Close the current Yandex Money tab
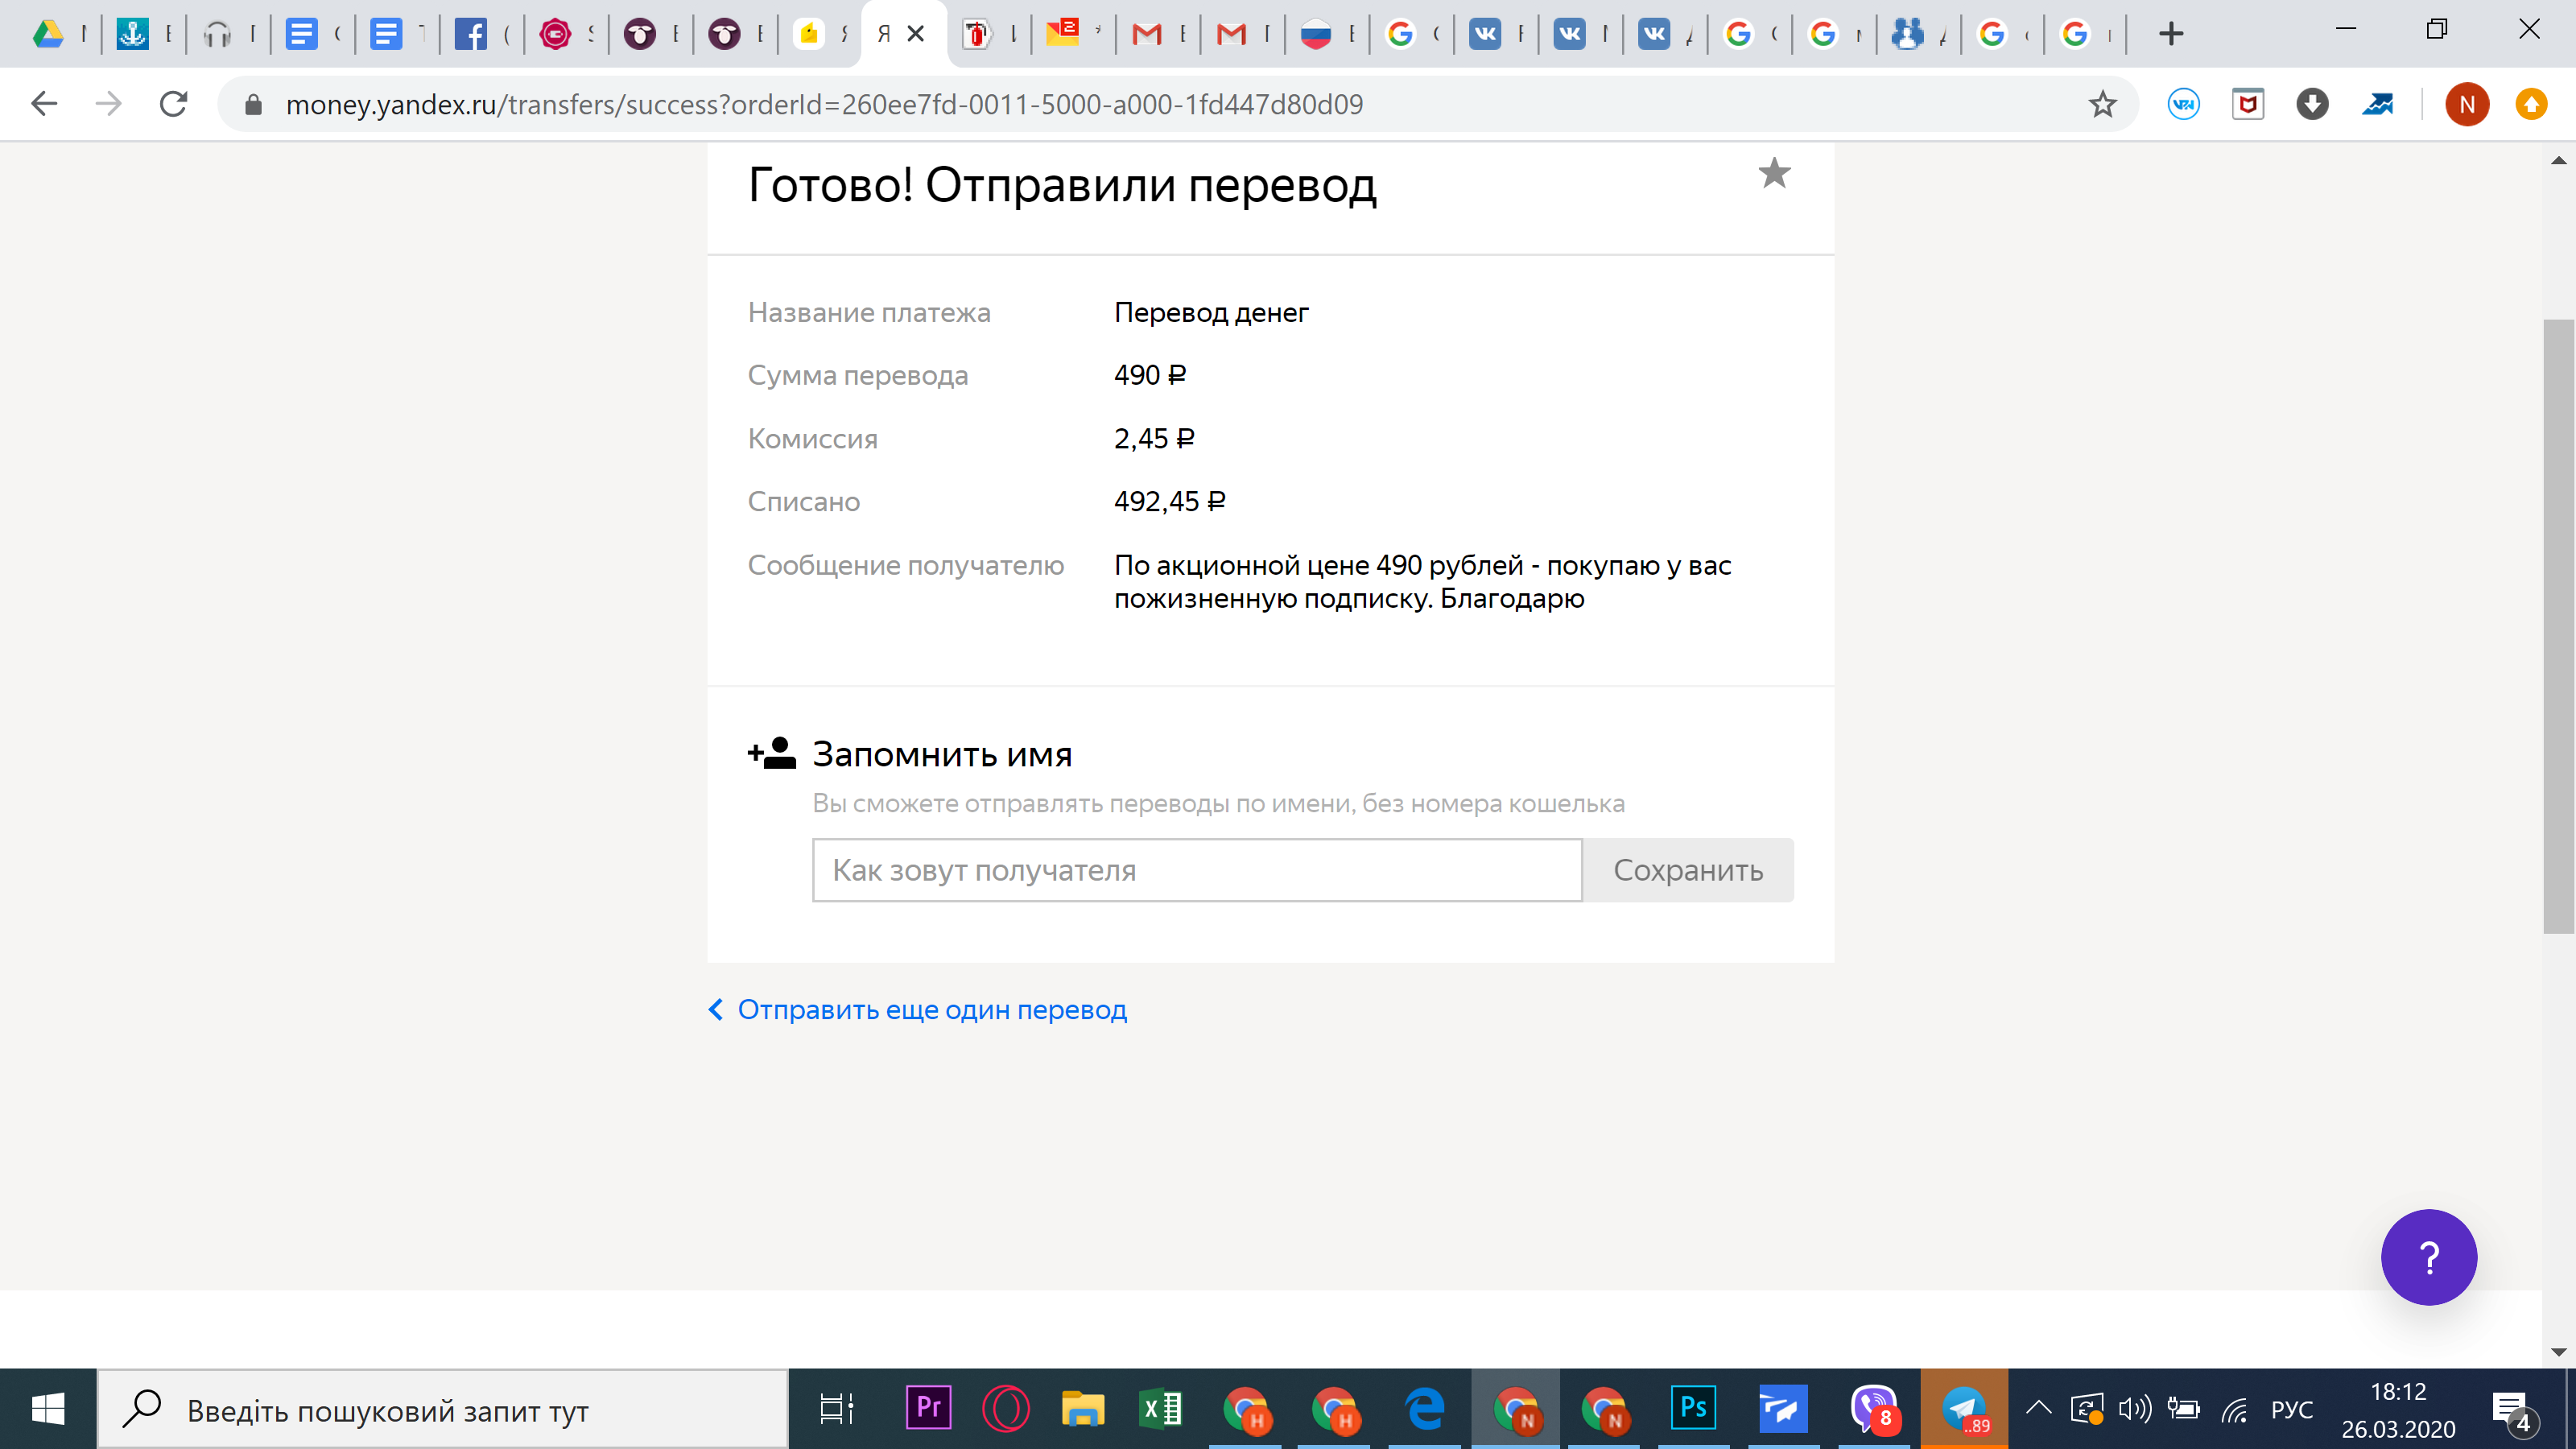Viewport: 2576px width, 1449px height. point(915,34)
